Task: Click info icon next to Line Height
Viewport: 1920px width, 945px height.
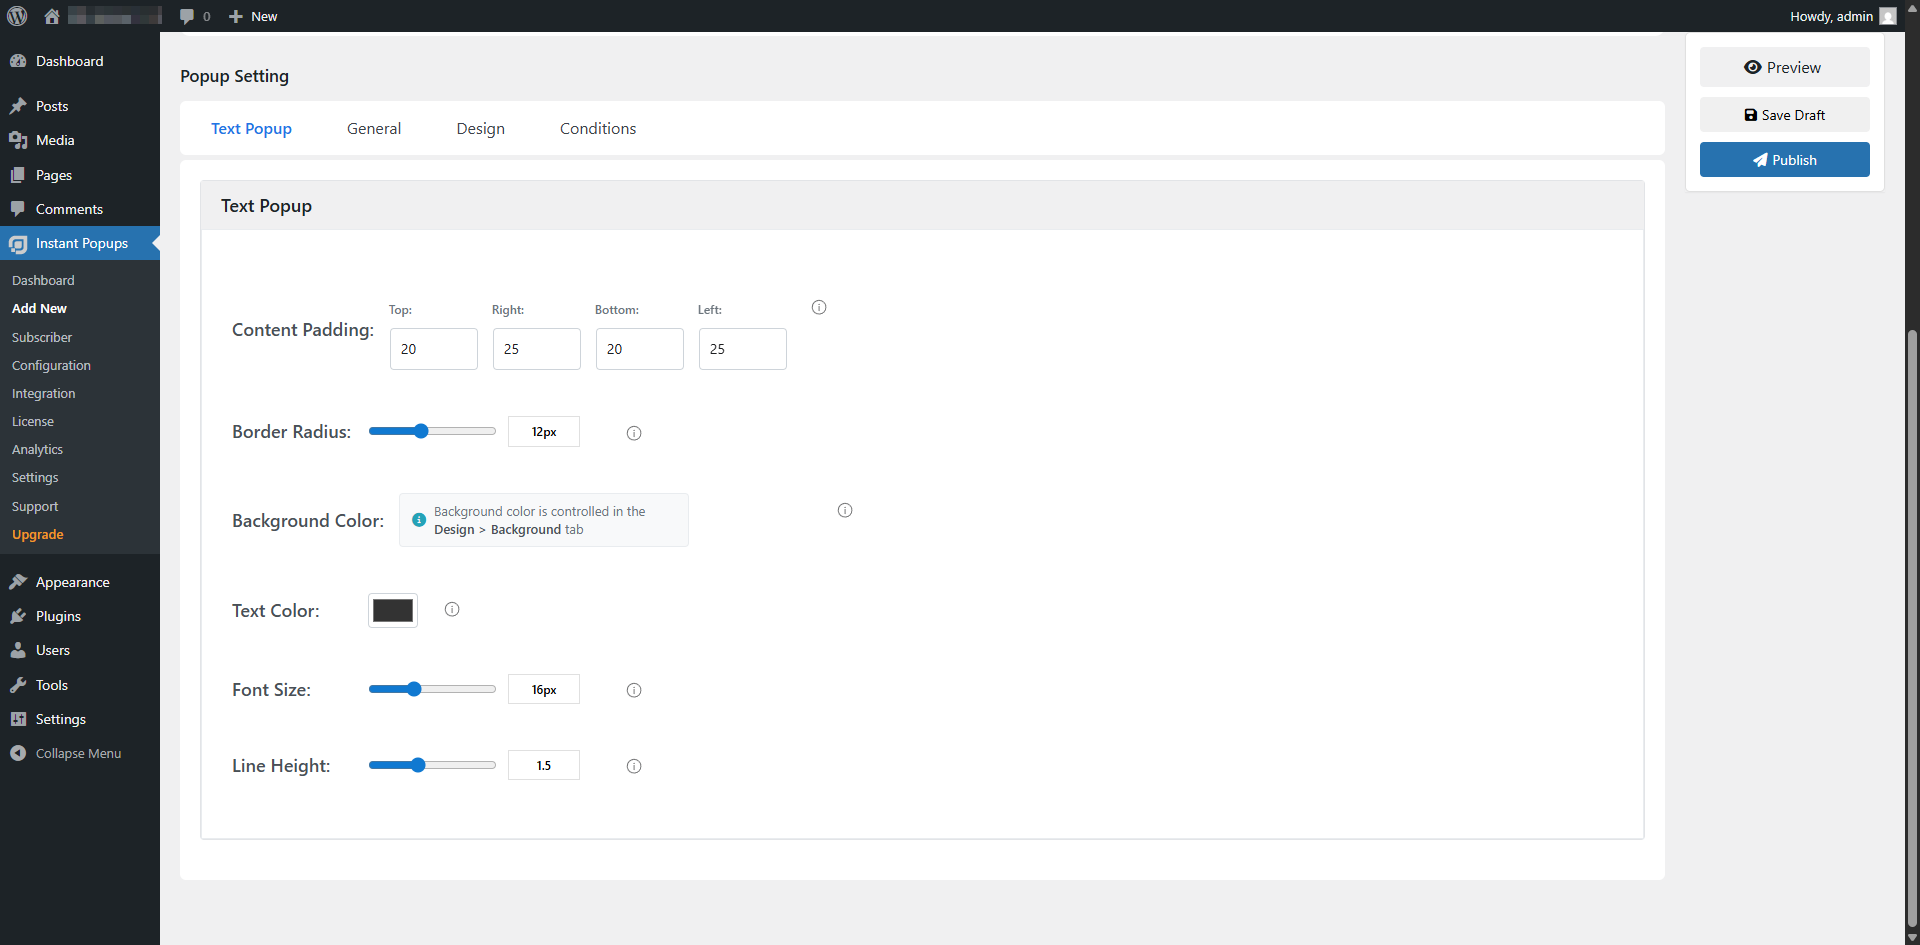Action: [634, 766]
